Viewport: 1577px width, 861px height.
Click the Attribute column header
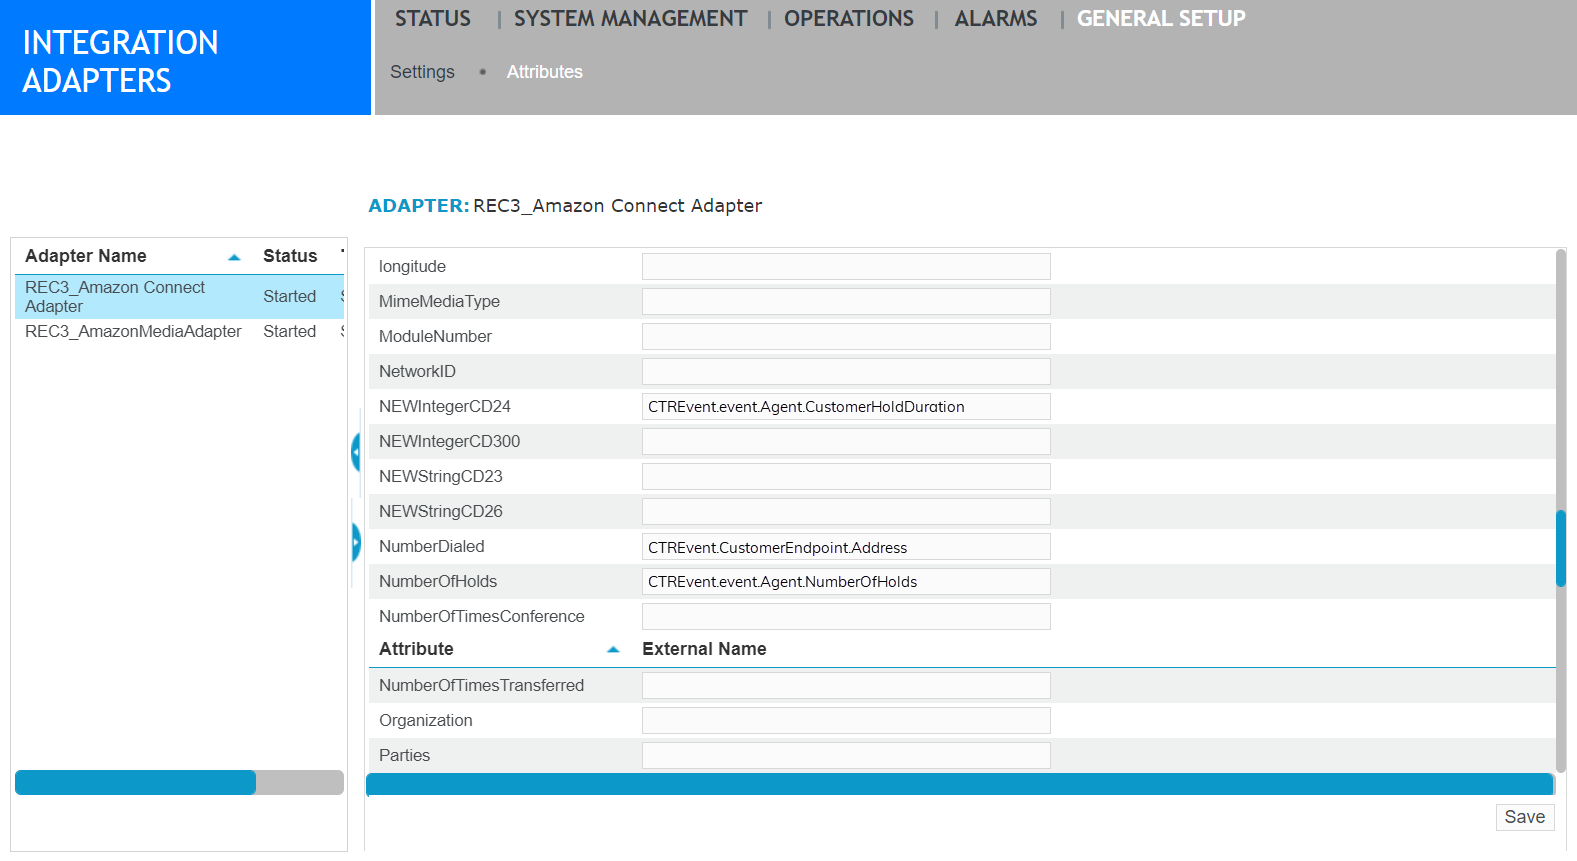point(416,649)
